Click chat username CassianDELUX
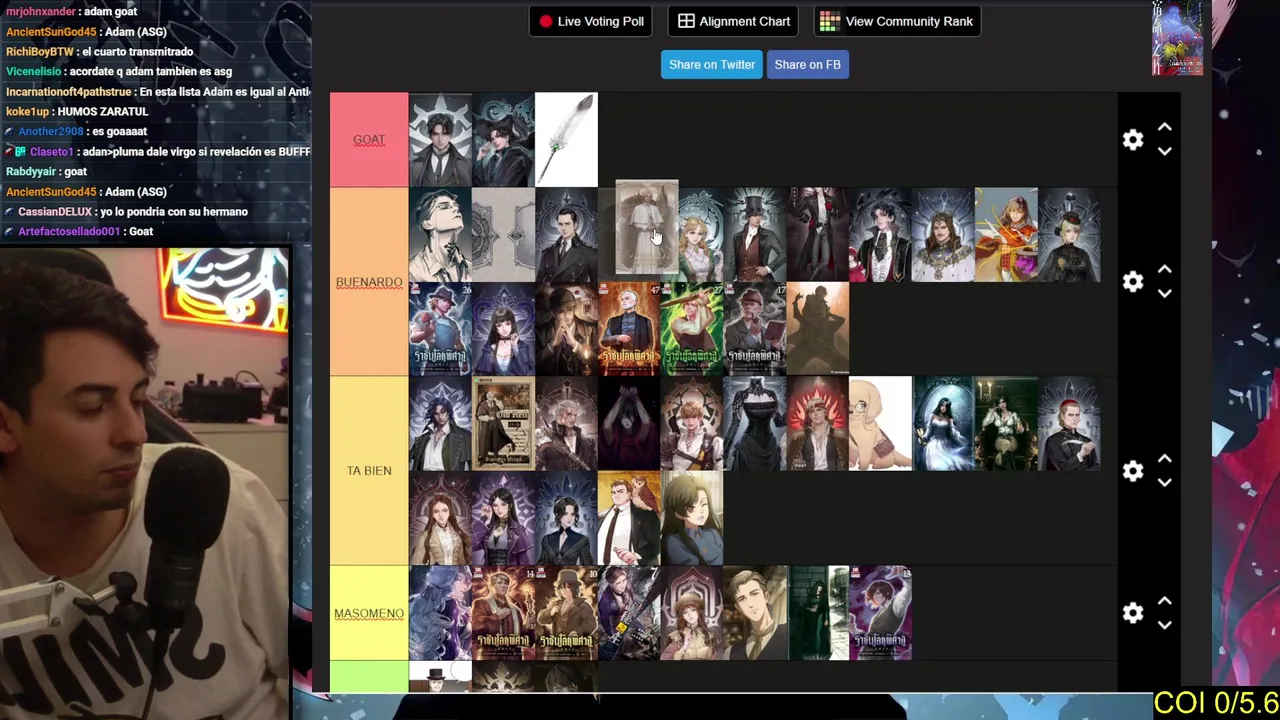1280x720 pixels. 55,212
